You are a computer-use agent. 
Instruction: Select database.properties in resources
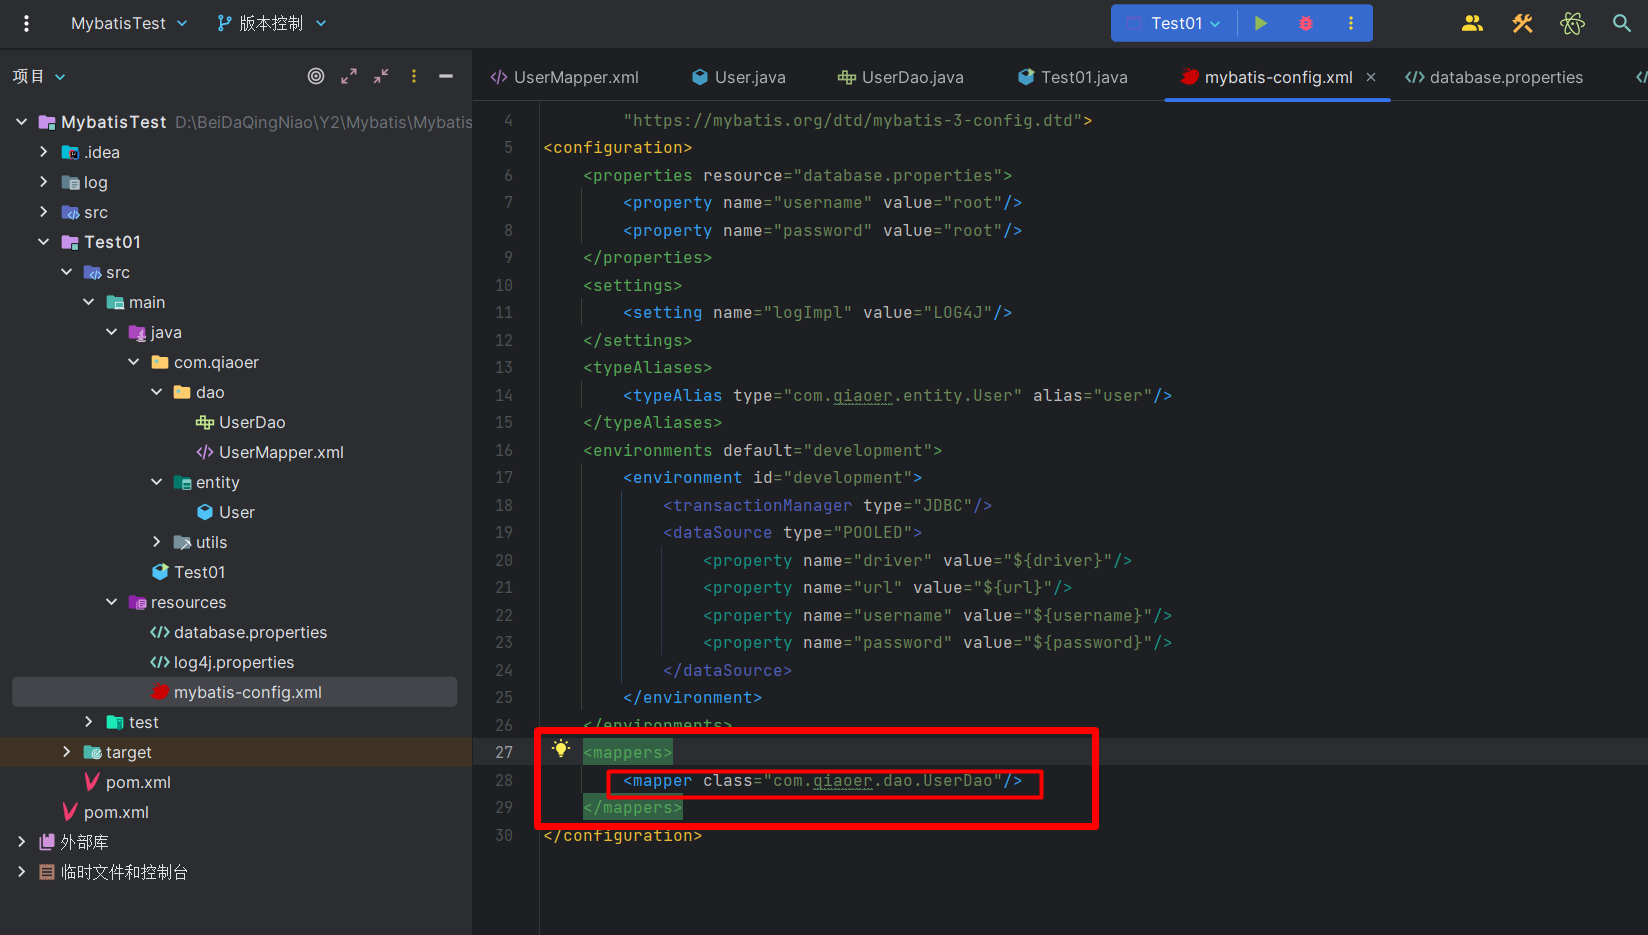[239, 632]
